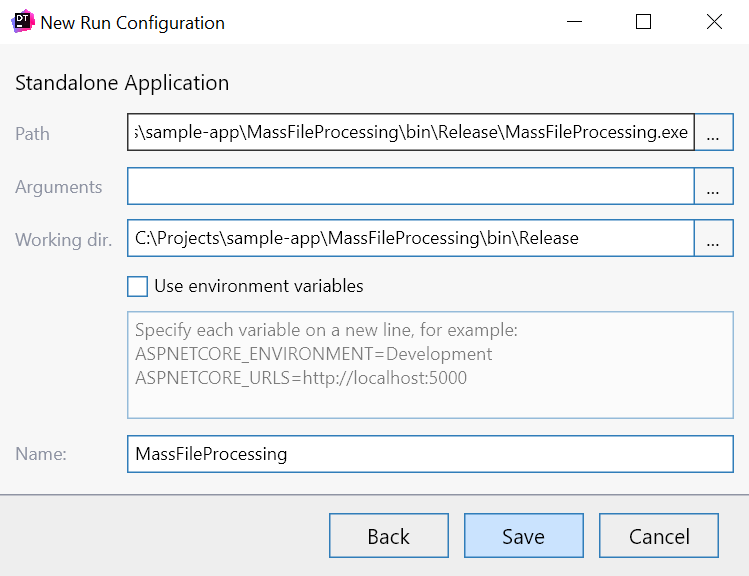Click the Standalone Application heading
Viewport: 749px width, 576px height.
point(122,83)
